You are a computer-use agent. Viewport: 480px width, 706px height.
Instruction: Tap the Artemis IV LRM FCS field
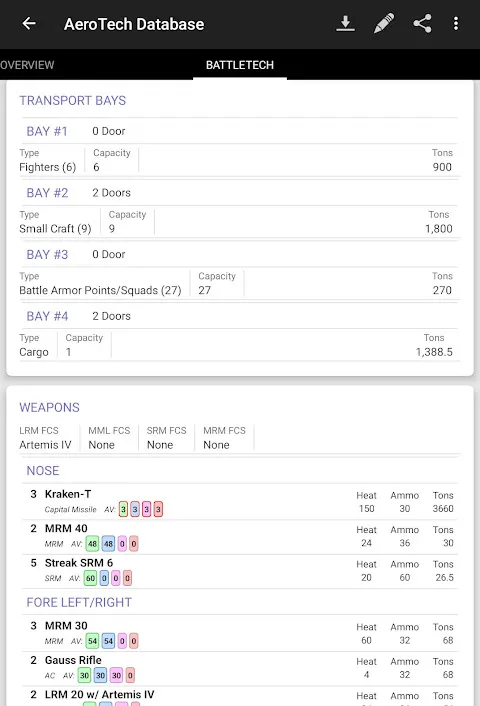click(x=45, y=438)
